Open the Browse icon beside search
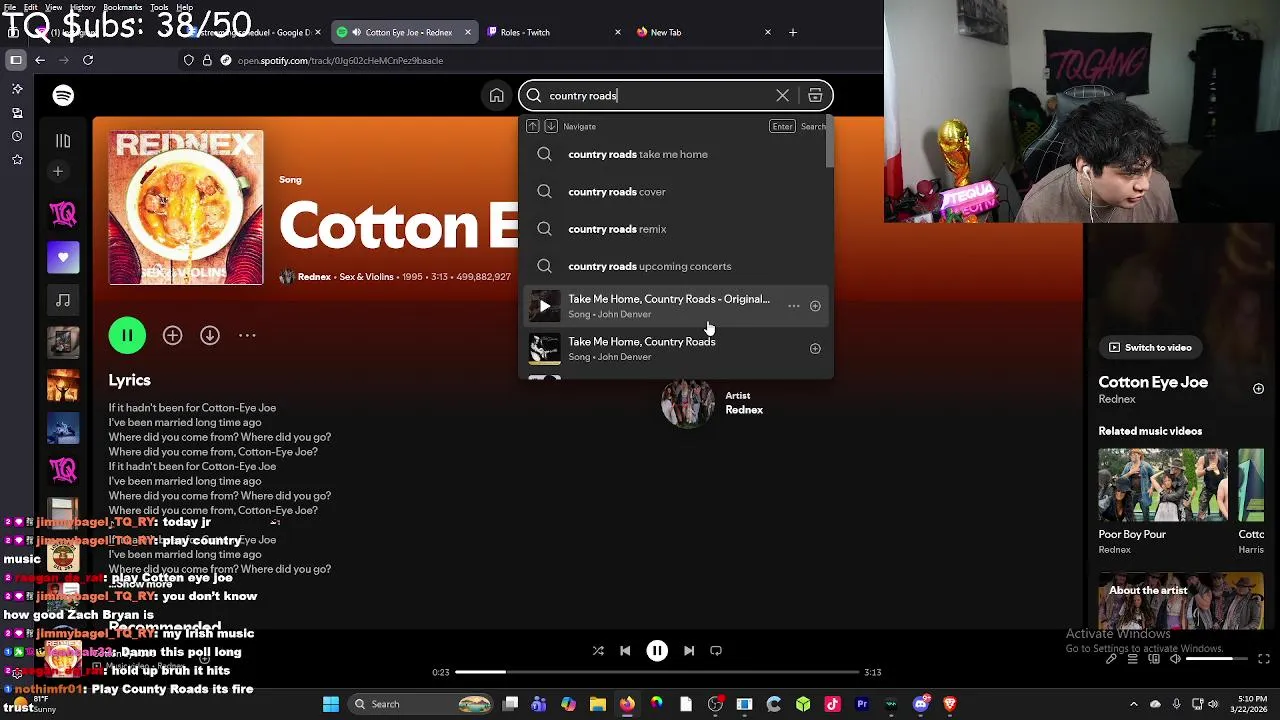 click(815, 96)
